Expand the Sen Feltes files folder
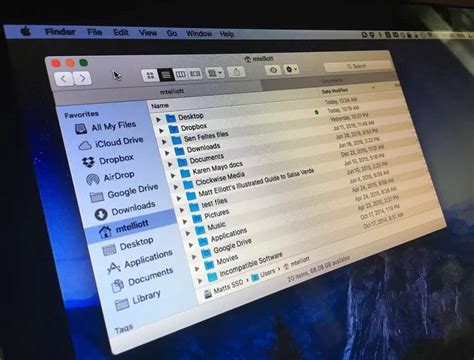This screenshot has width=474, height=360. click(164, 142)
